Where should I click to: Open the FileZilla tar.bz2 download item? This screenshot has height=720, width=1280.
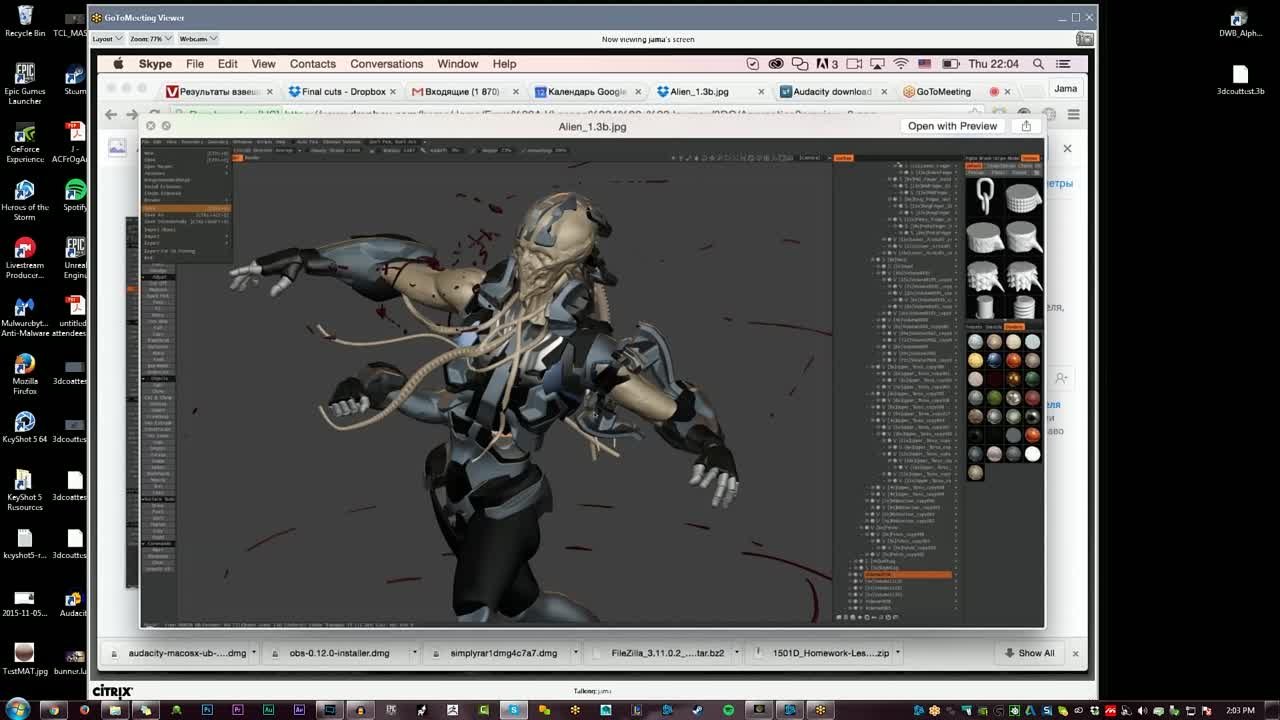pyautogui.click(x=660, y=653)
